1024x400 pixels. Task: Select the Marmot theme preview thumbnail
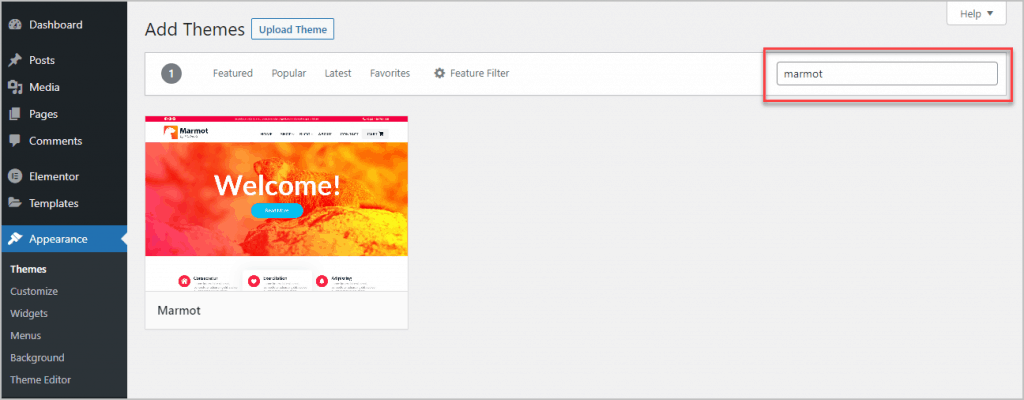pos(276,203)
